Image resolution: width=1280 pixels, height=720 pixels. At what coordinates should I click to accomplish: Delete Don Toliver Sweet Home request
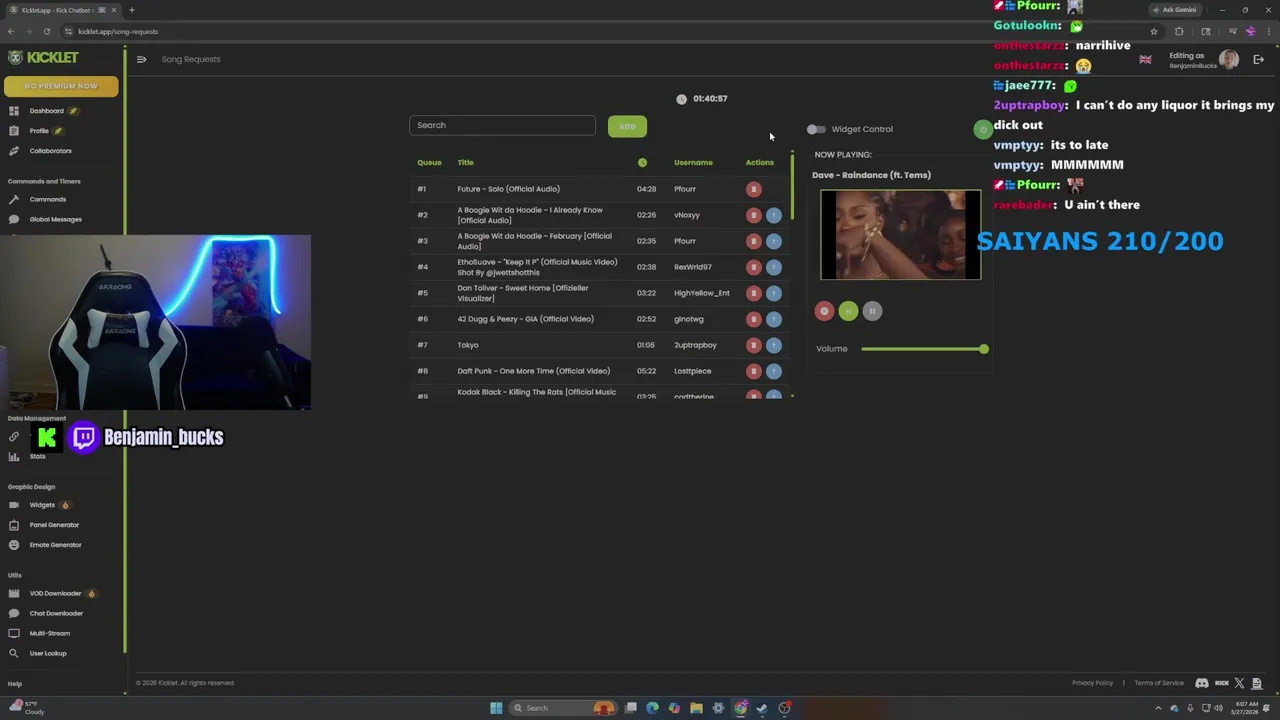[754, 293]
